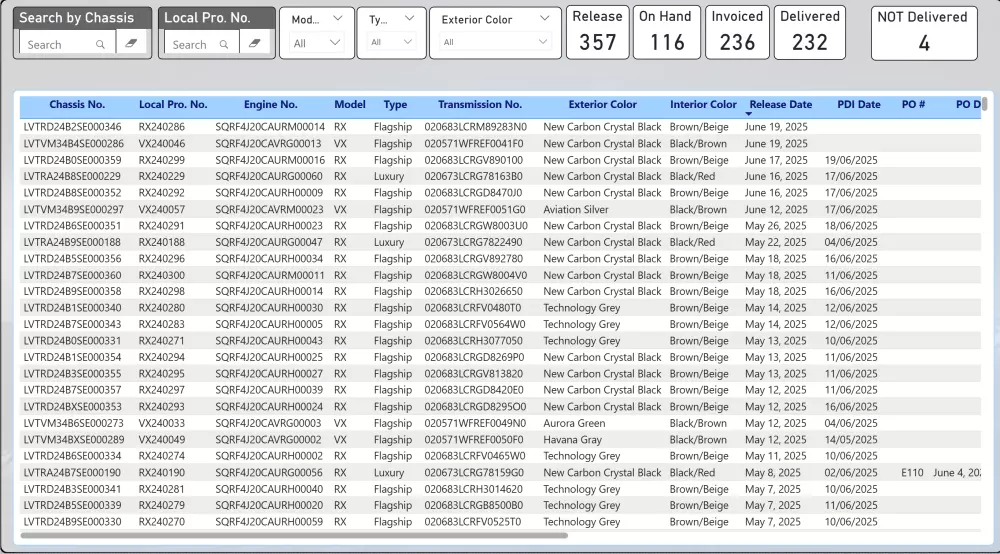This screenshot has width=1000, height=554.
Task: Click the Aurora Green exterior color cell
Action: point(574,423)
